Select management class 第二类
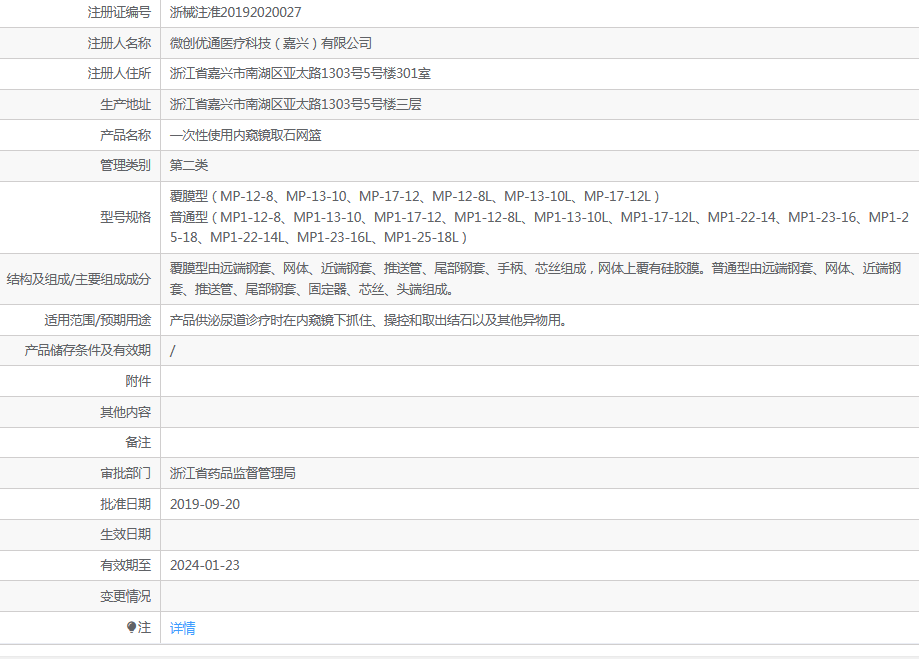The width and height of the screenshot is (919, 659). 189,165
